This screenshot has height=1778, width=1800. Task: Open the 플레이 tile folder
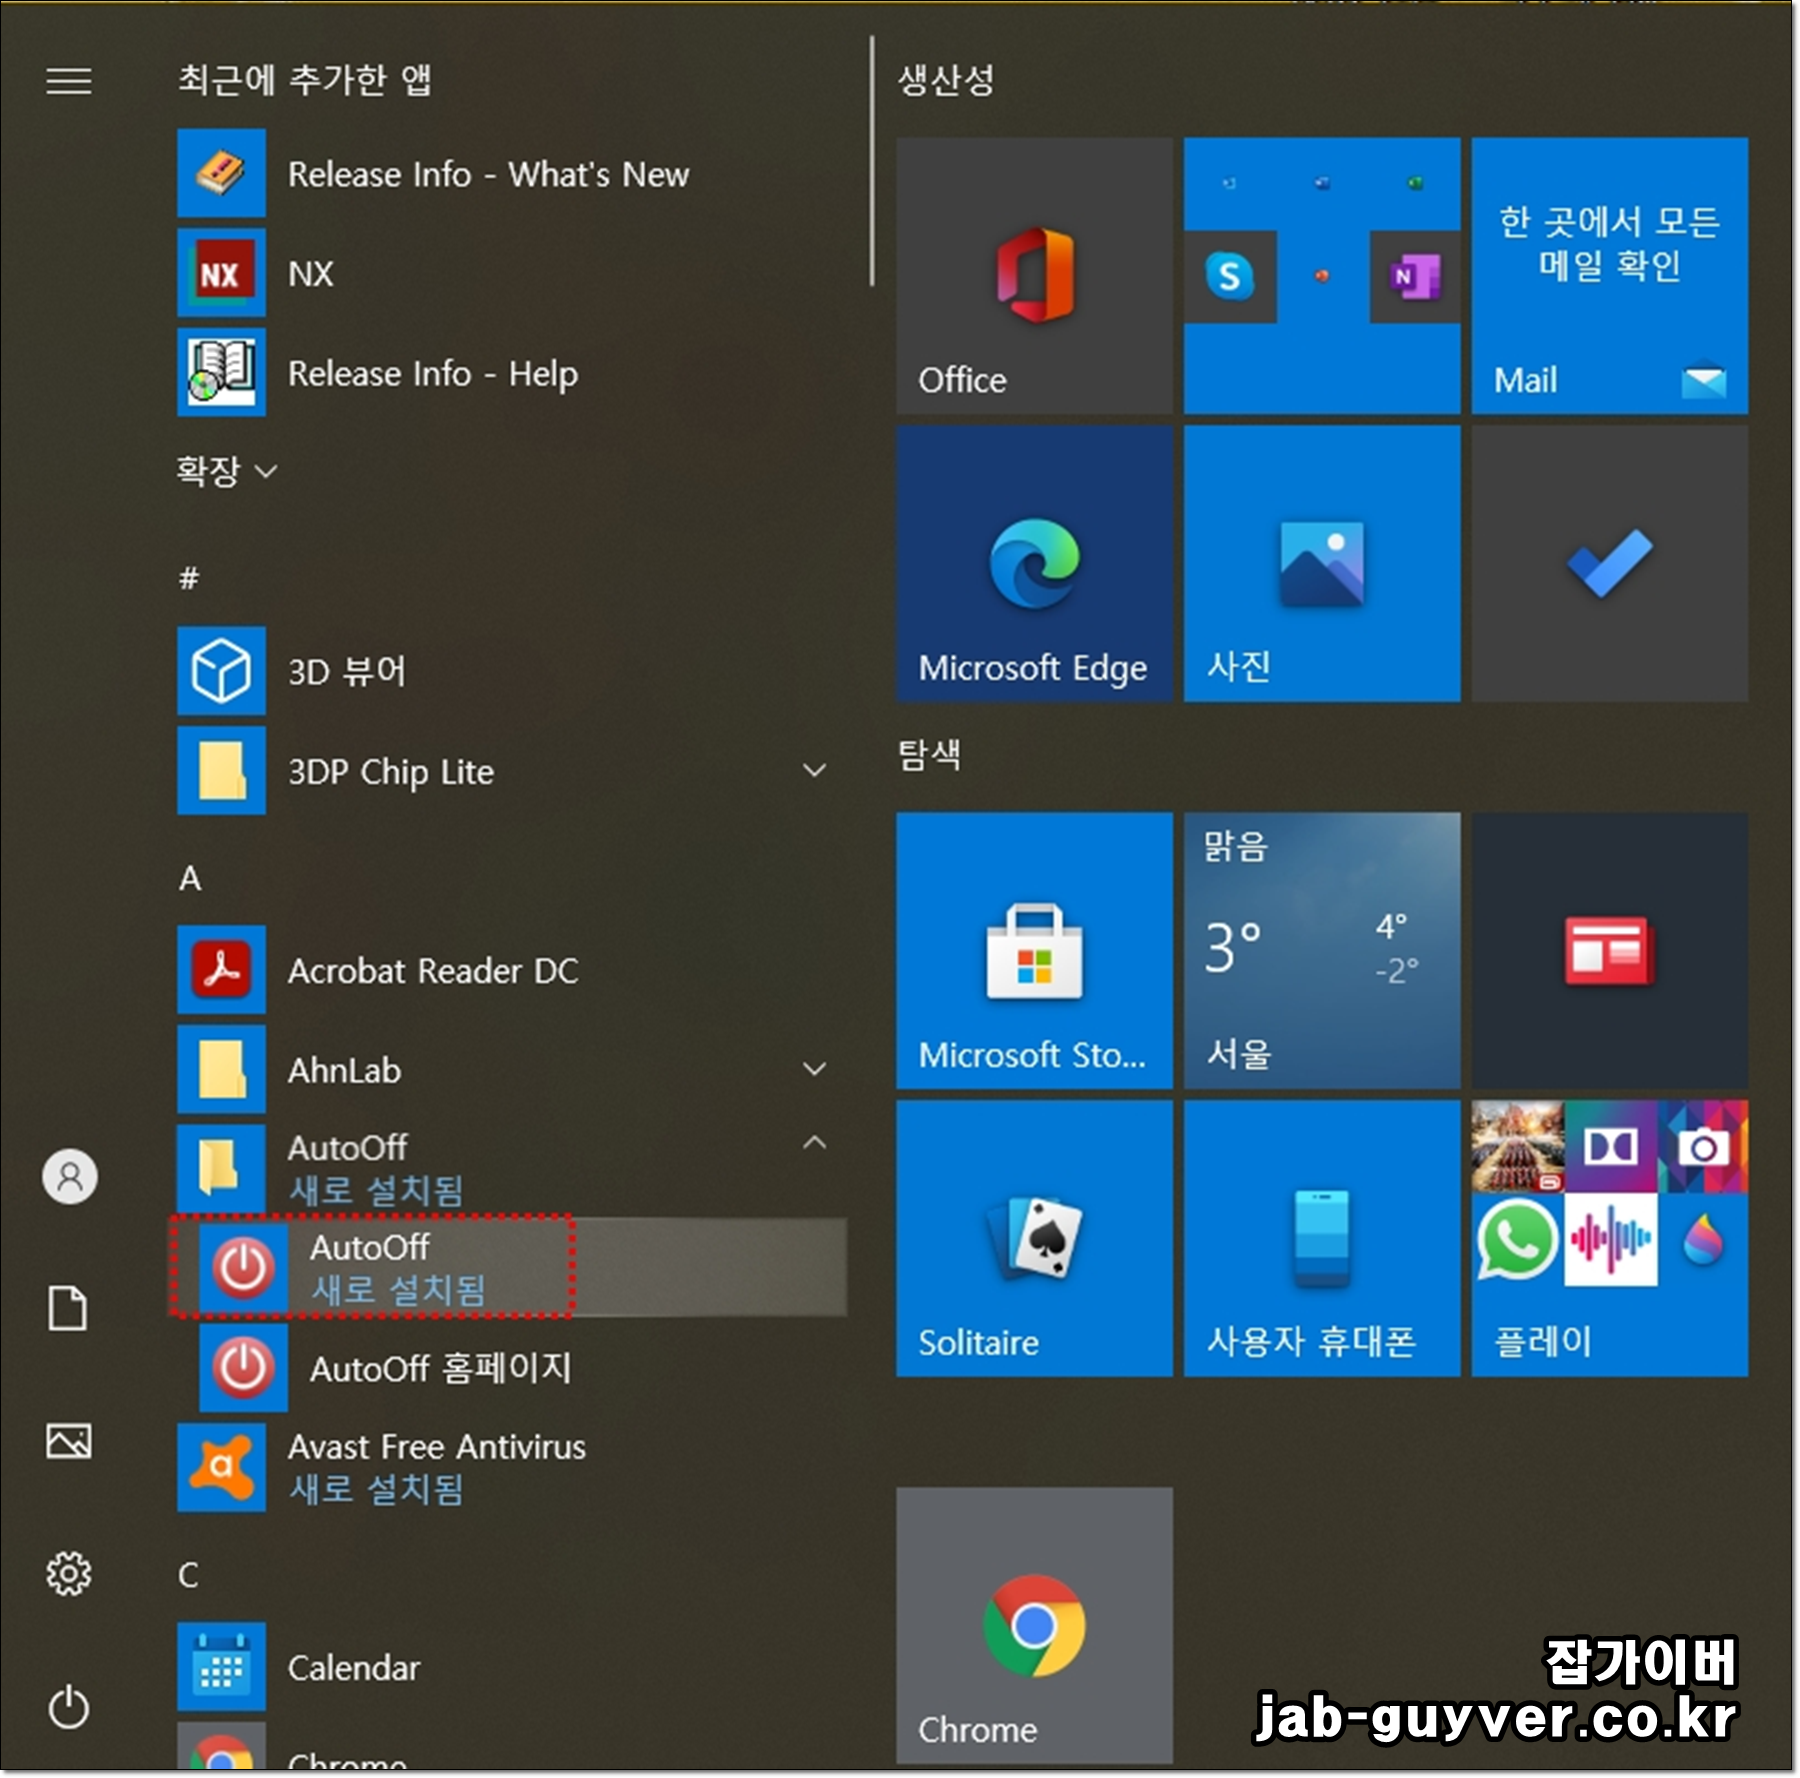[x=1609, y=1238]
